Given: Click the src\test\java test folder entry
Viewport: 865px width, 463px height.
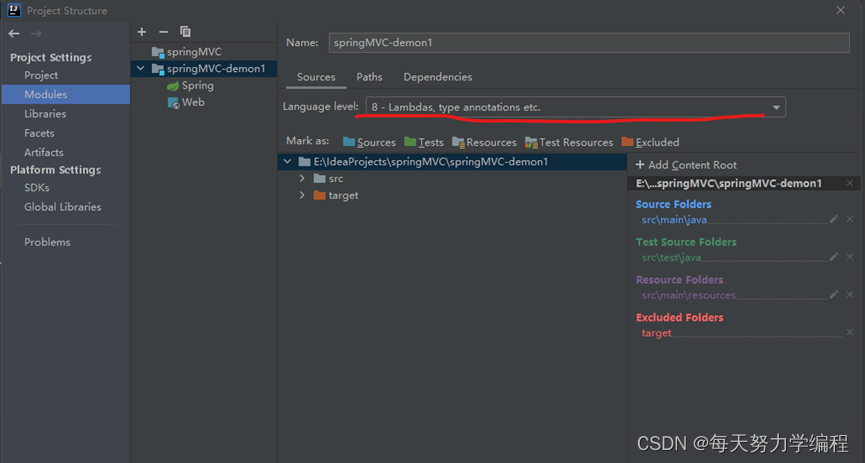Looking at the screenshot, I should pos(671,257).
